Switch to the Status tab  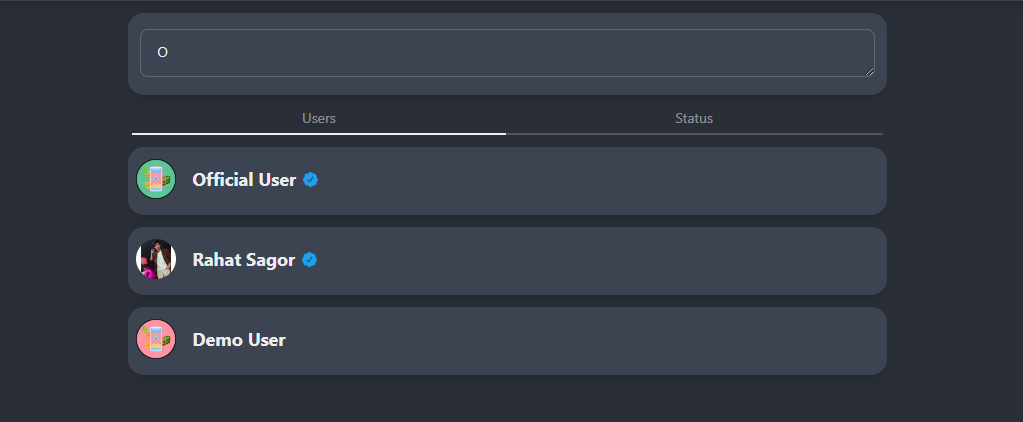(694, 118)
